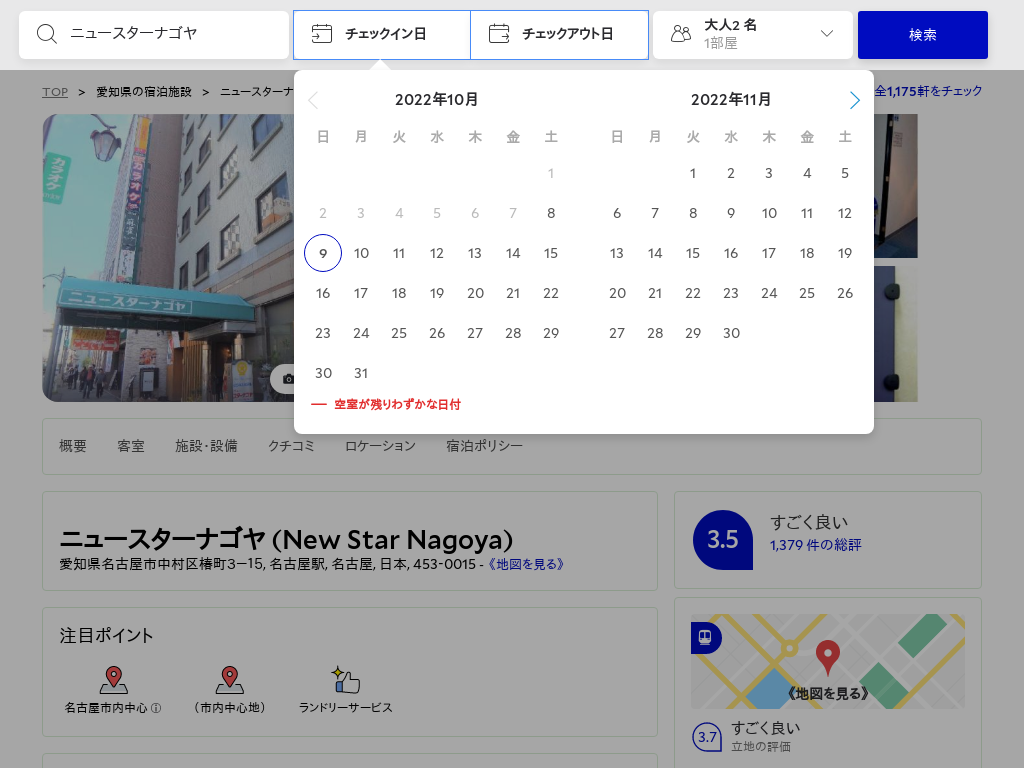This screenshot has height=768, width=1024.
Task: Click 《地図を見る》 link beside address
Action: (x=526, y=564)
